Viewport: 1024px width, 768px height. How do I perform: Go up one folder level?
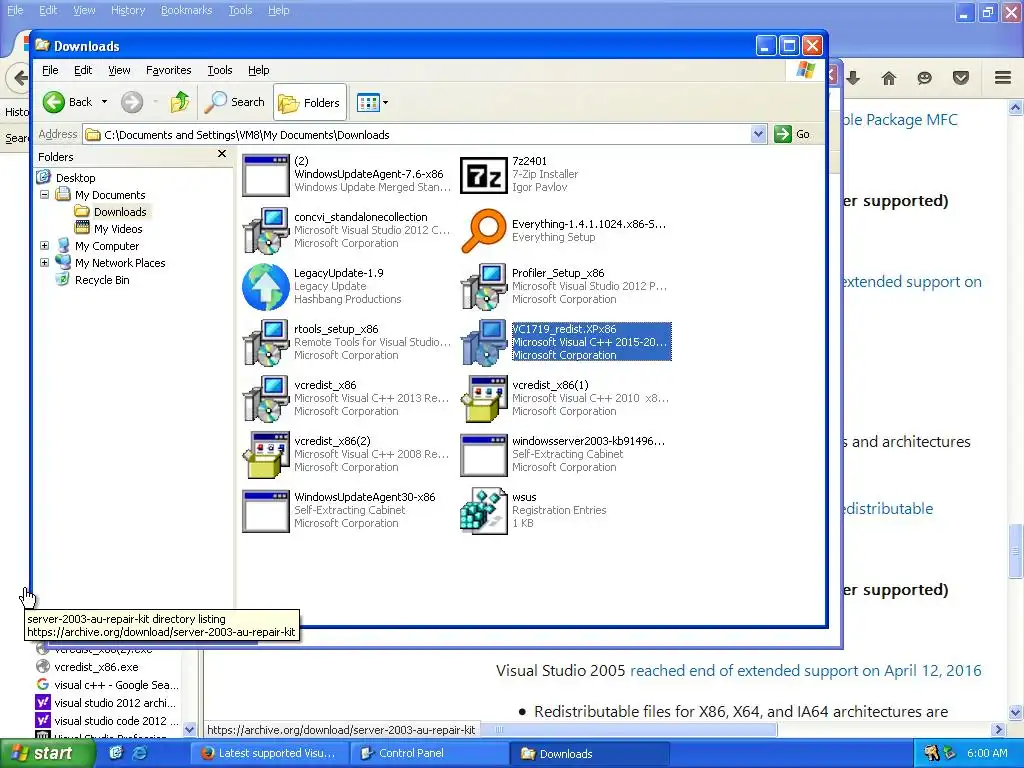point(180,102)
